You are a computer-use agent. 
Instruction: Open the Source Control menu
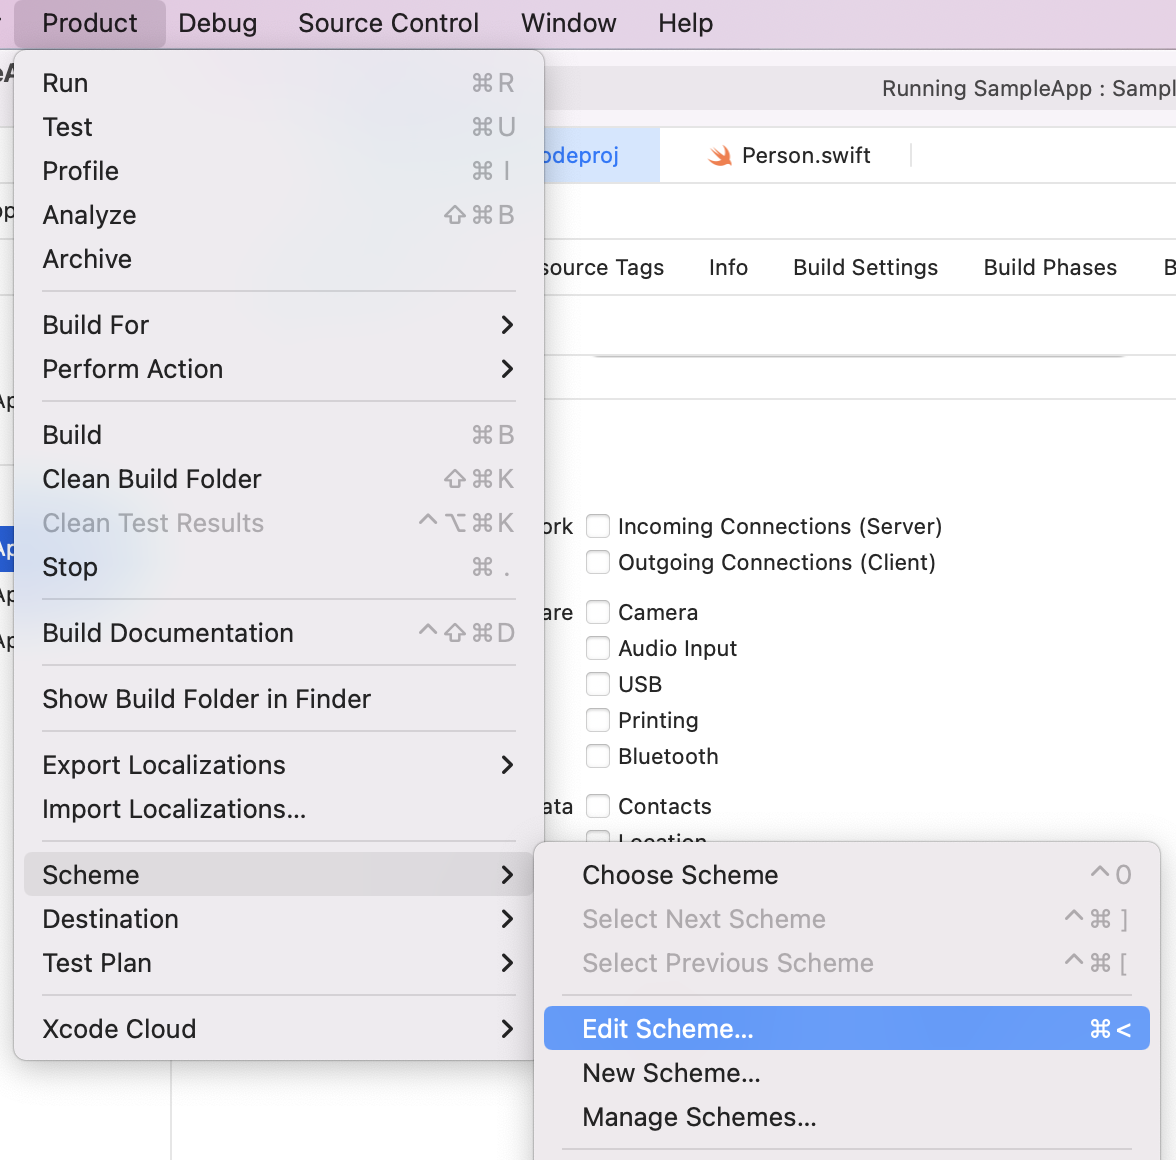tap(388, 23)
